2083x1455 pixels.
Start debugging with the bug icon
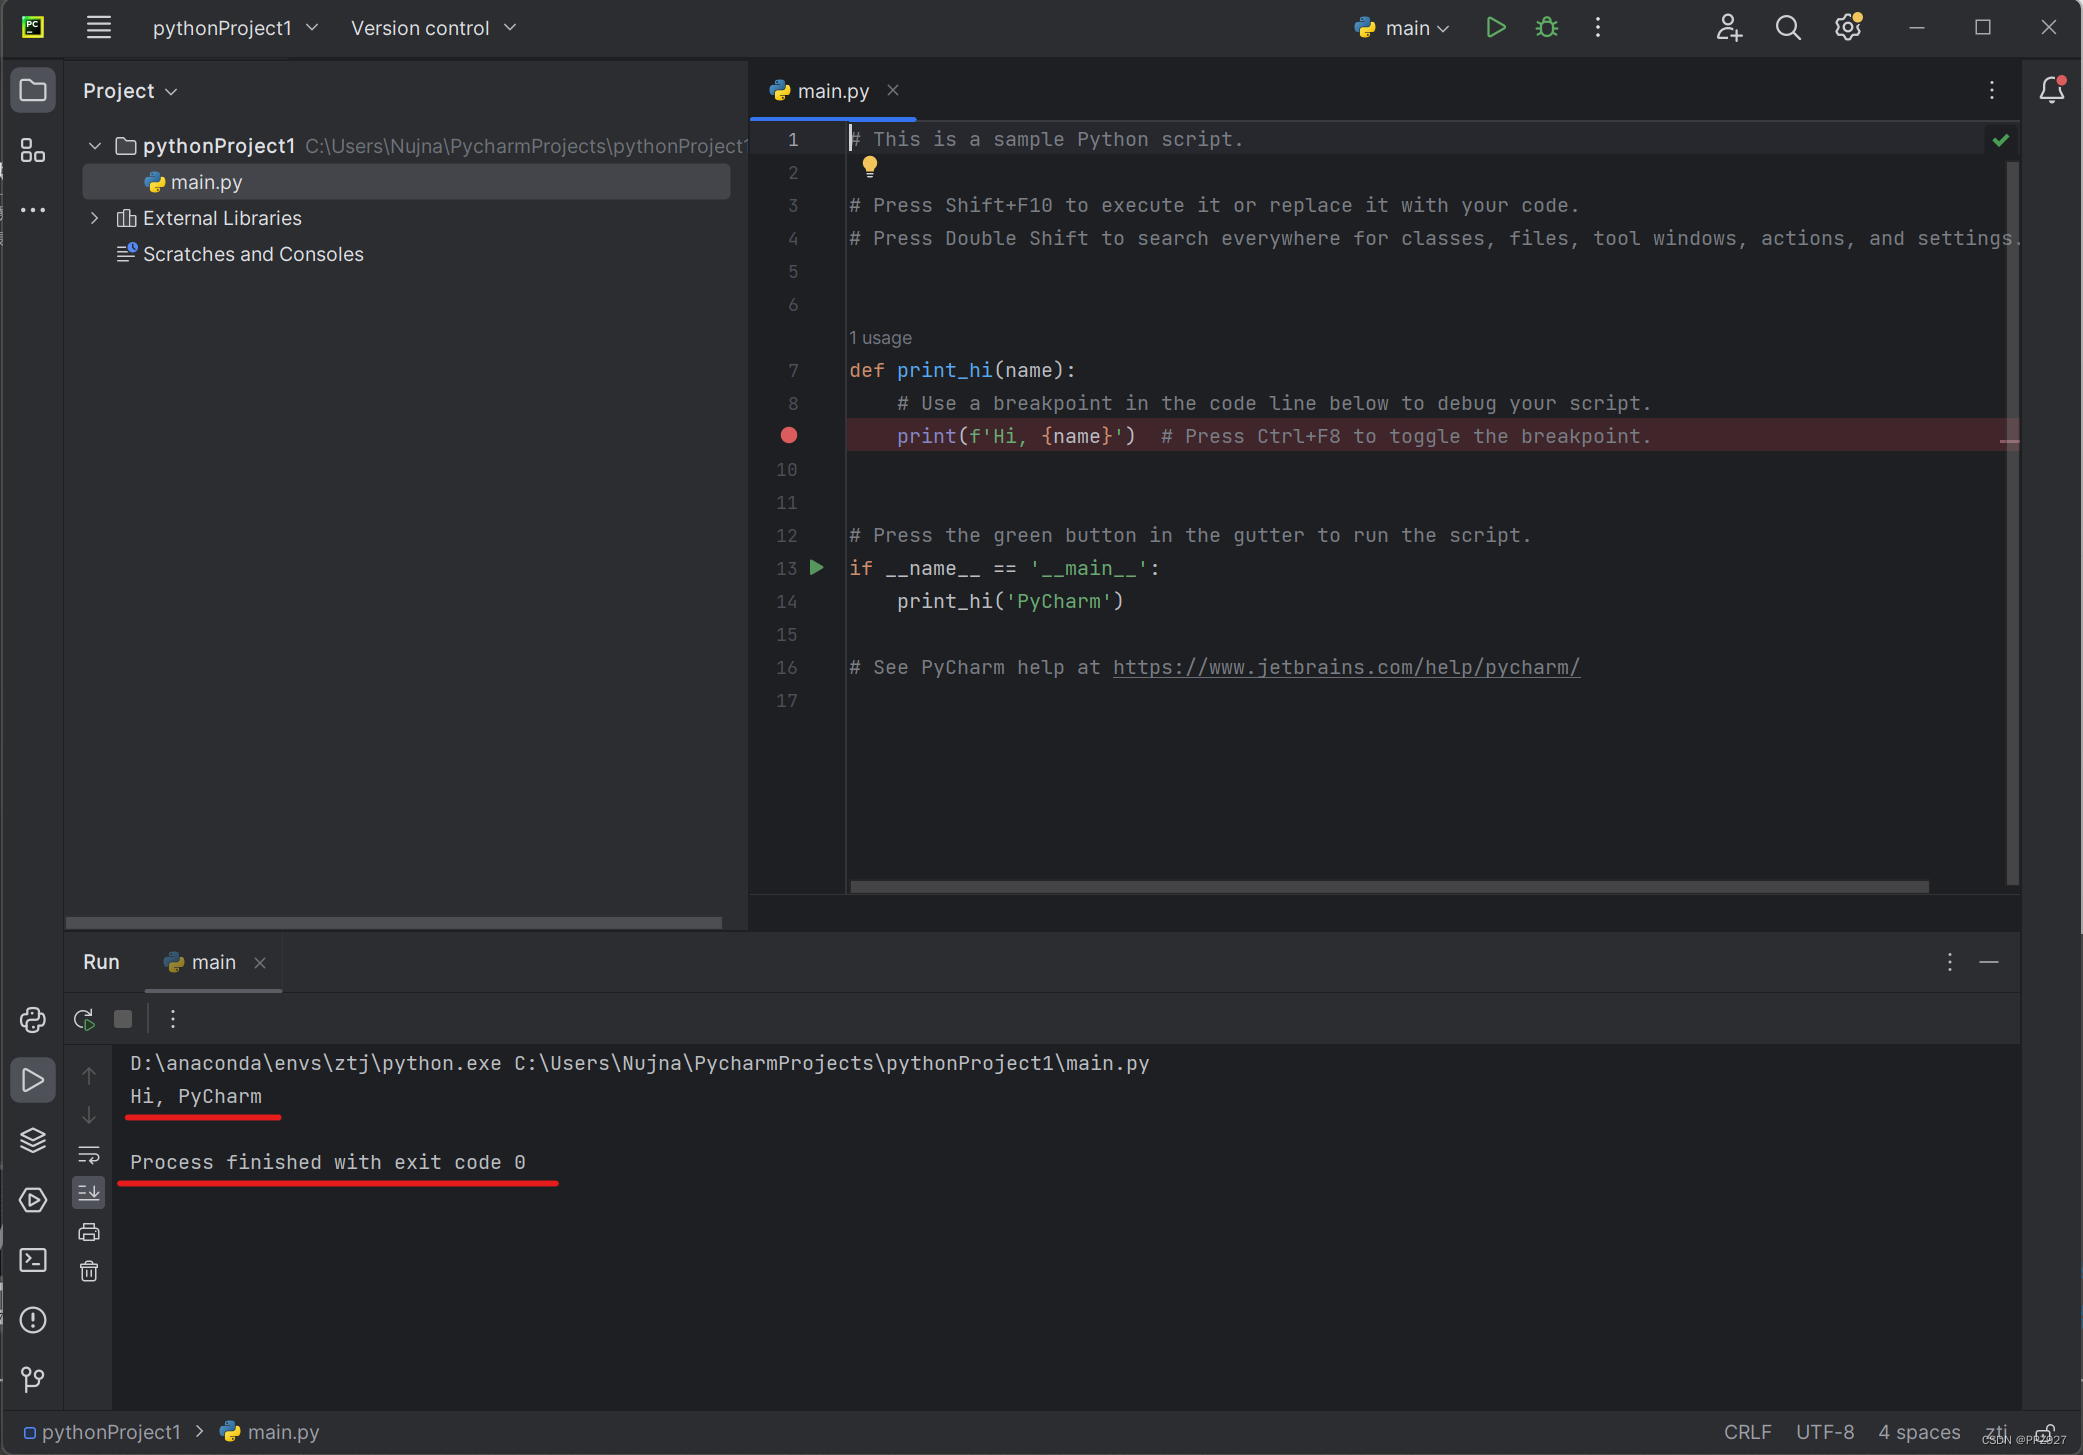(1546, 28)
